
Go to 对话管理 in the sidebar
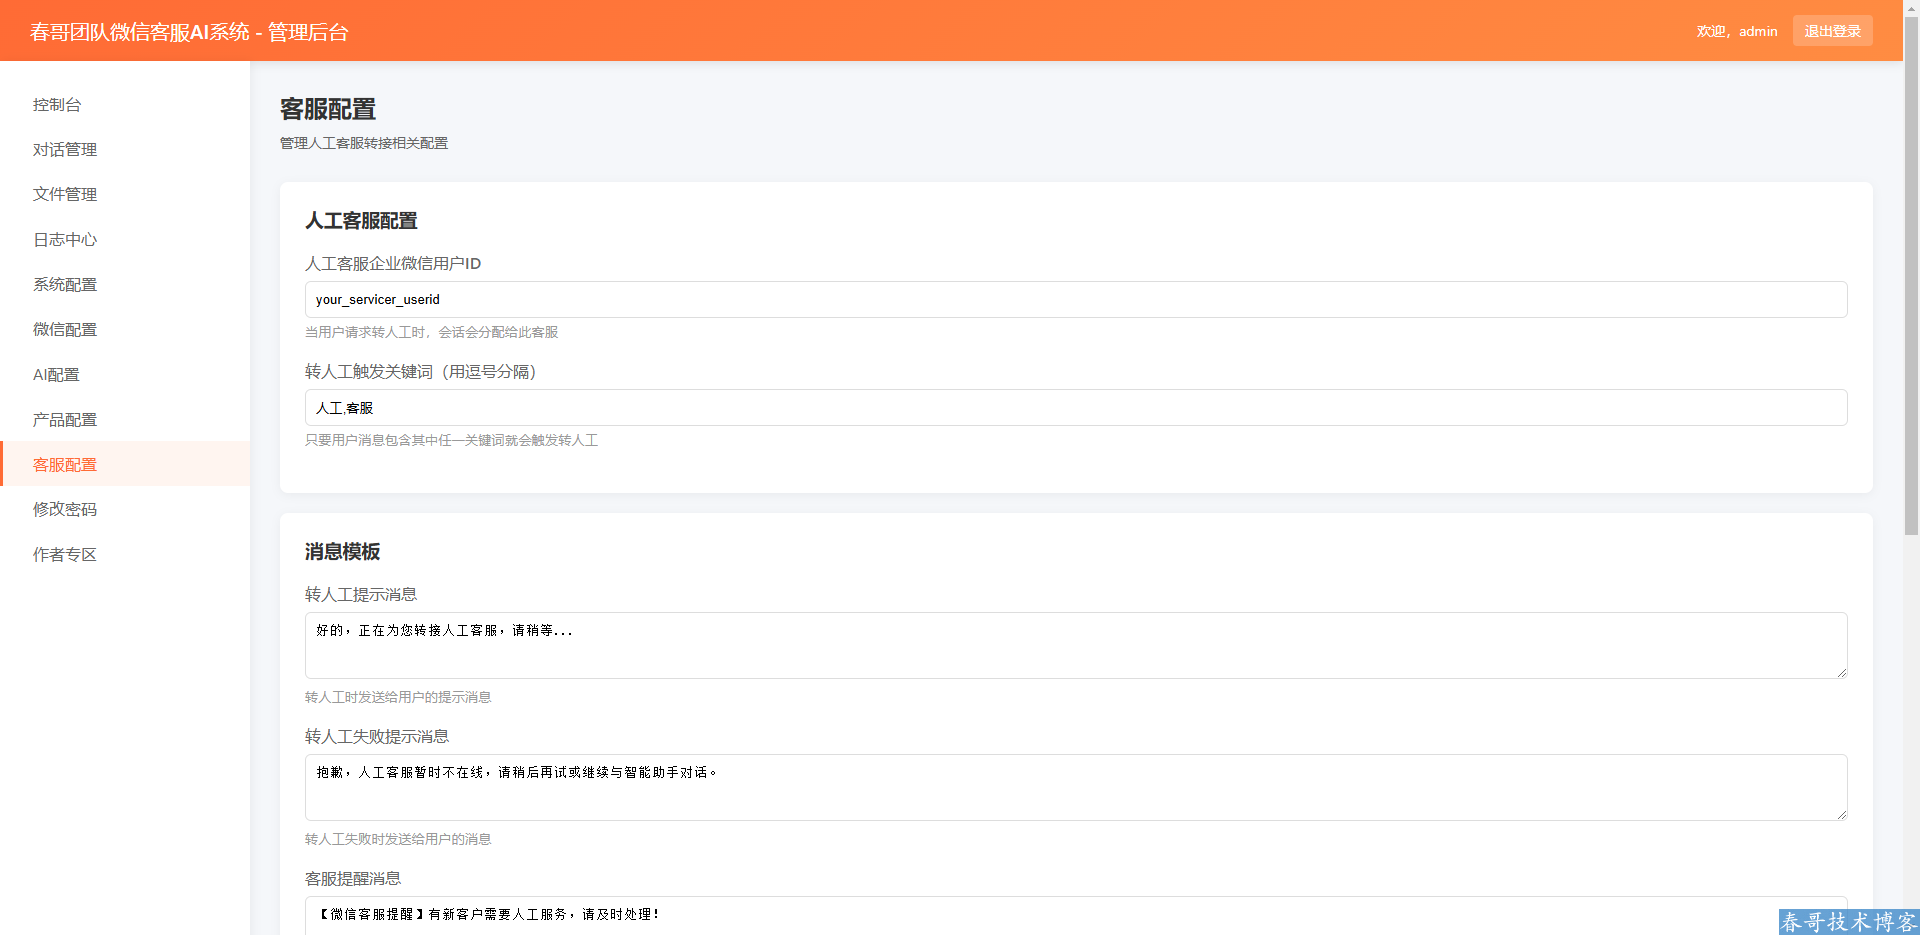(65, 150)
